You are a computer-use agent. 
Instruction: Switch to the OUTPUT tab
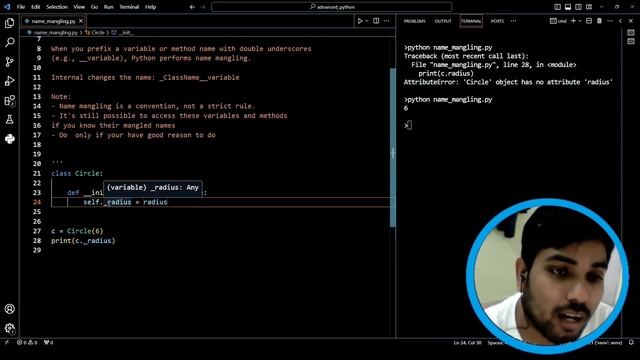point(443,21)
